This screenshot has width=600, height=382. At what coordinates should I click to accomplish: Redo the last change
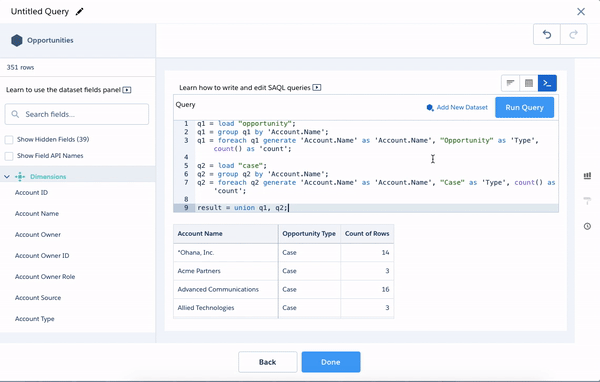(x=574, y=34)
